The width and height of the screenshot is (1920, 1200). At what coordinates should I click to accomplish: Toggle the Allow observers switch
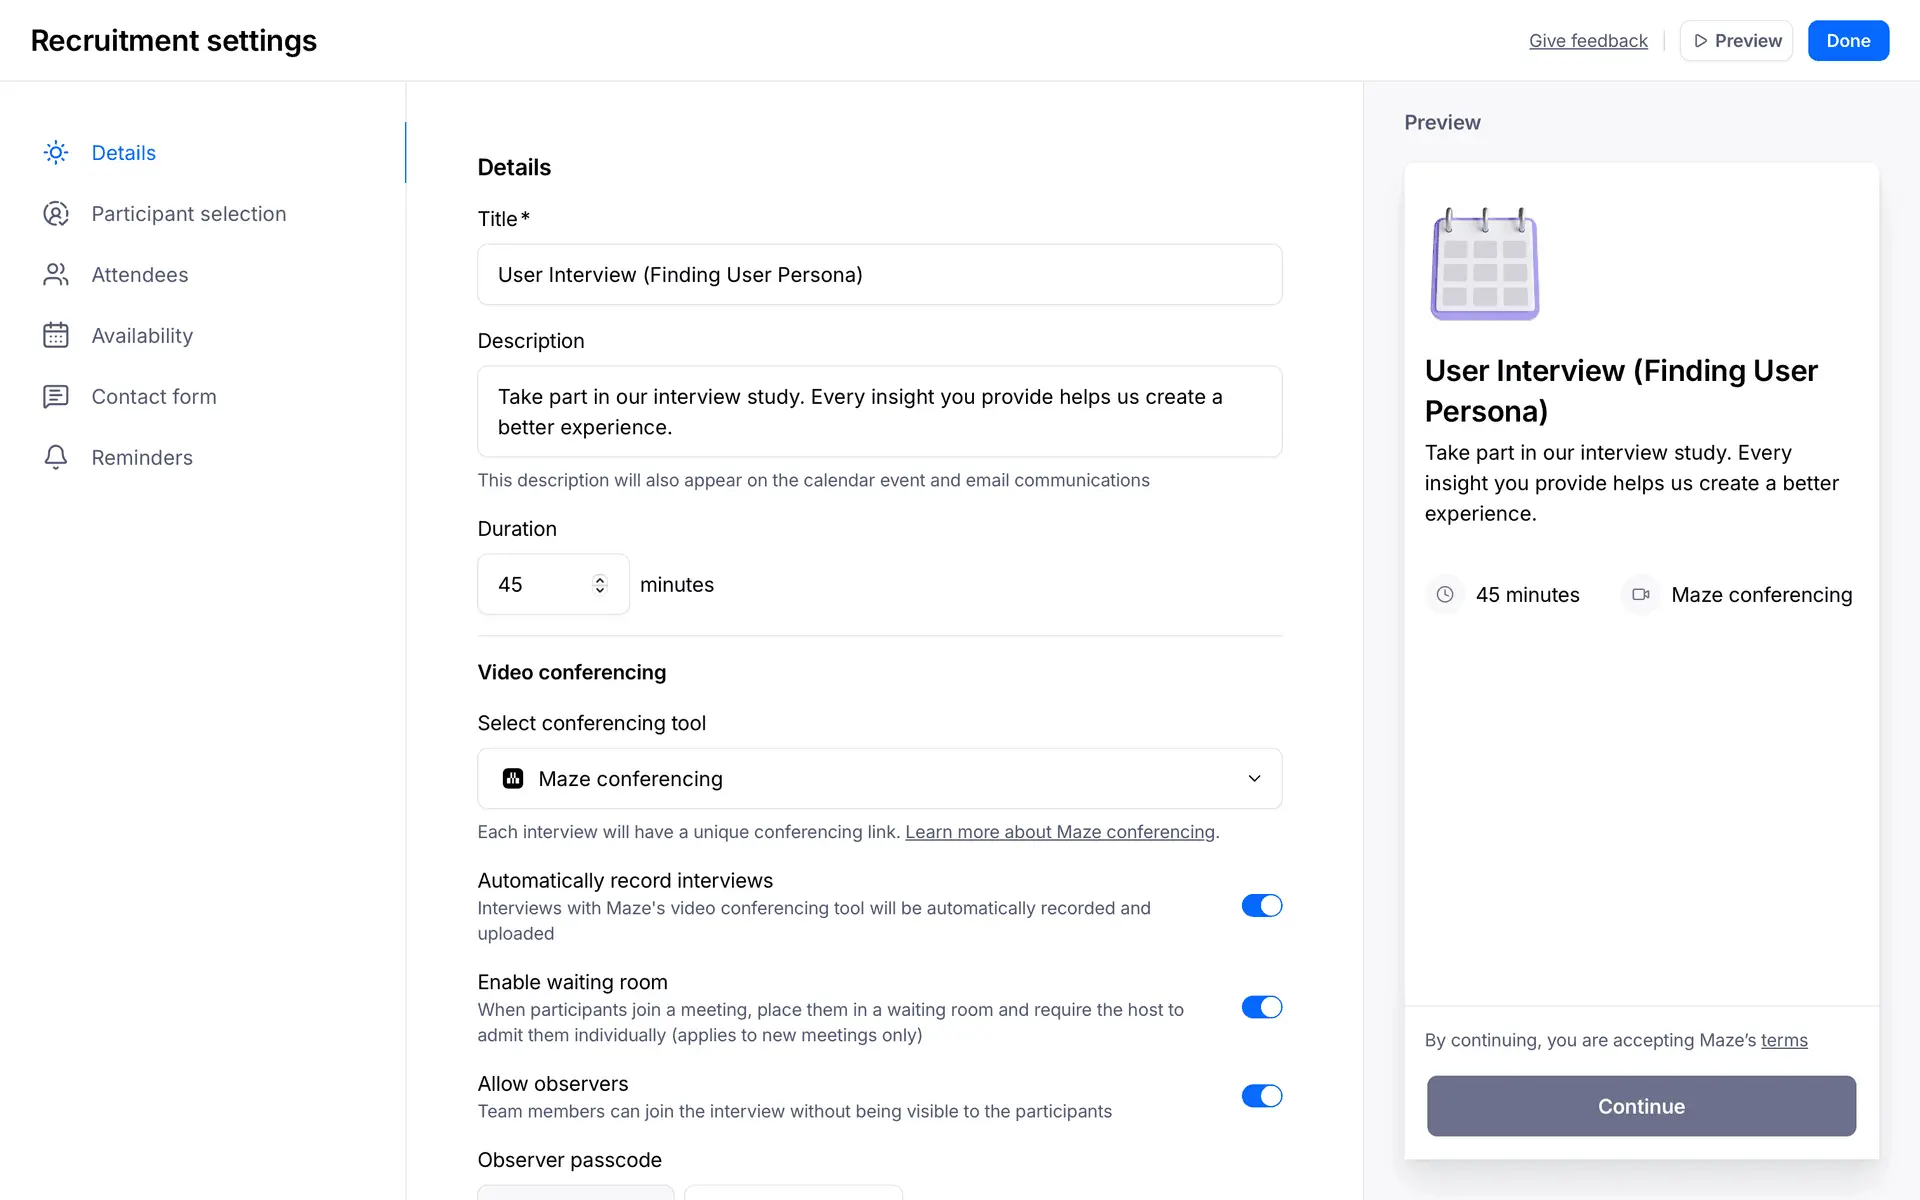1261,1096
